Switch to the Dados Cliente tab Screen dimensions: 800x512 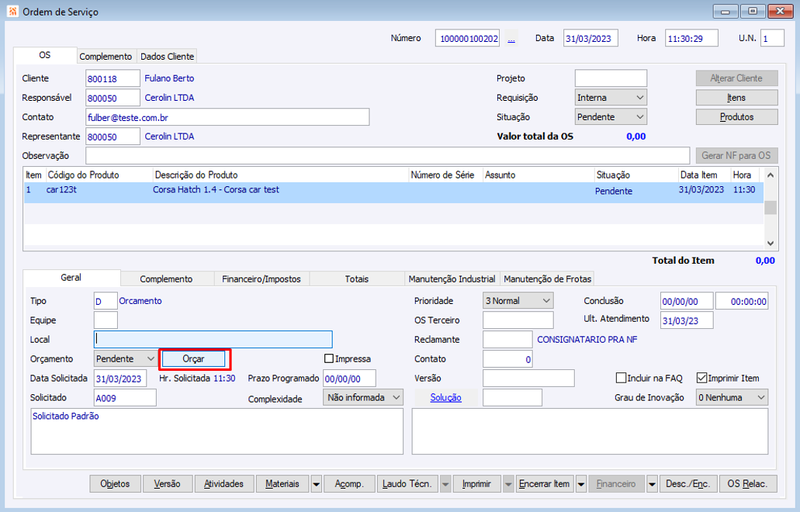pyautogui.click(x=167, y=57)
